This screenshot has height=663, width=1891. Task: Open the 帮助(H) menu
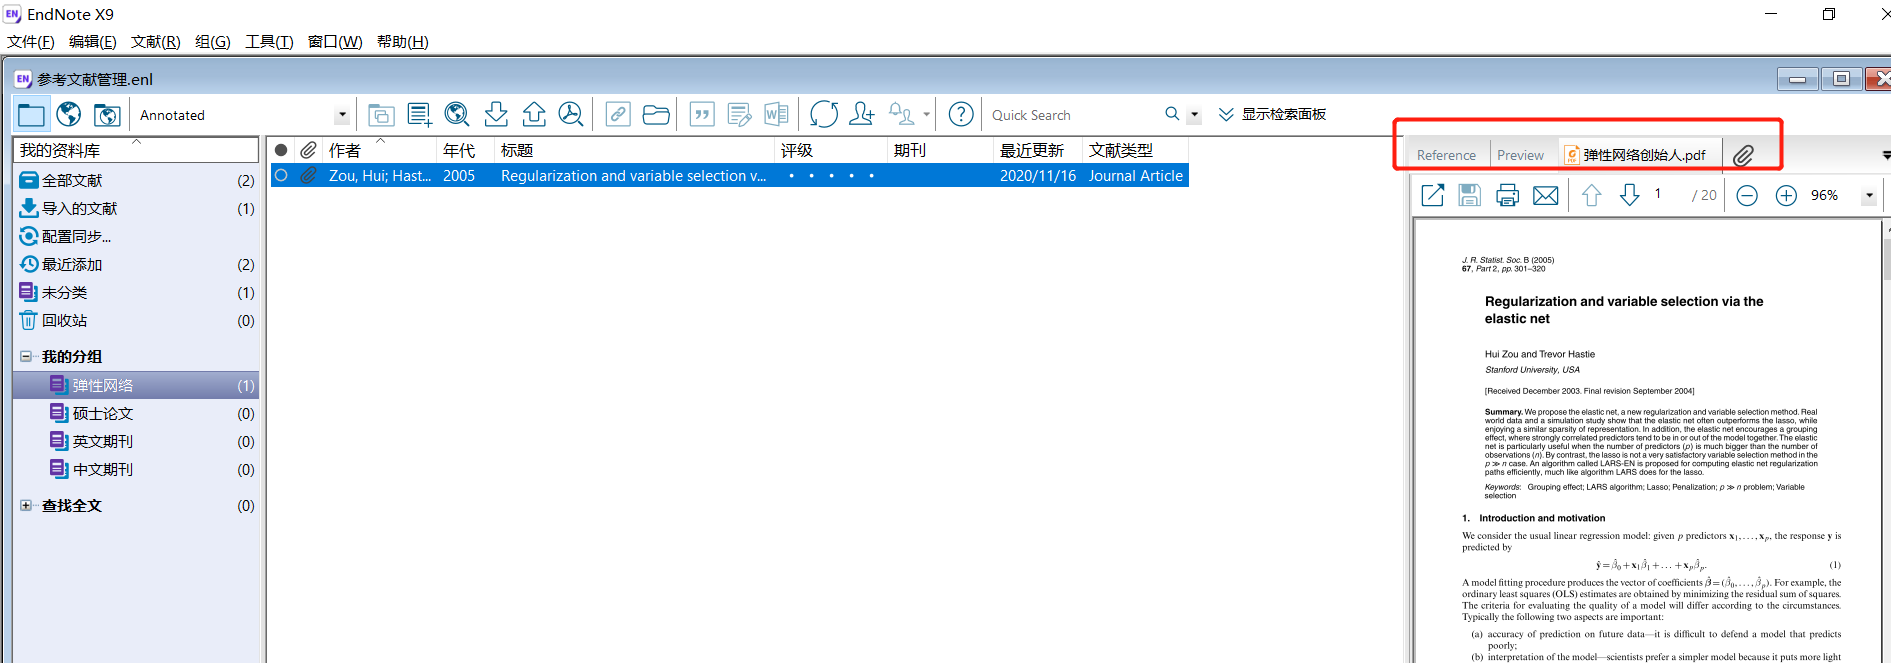click(x=403, y=42)
